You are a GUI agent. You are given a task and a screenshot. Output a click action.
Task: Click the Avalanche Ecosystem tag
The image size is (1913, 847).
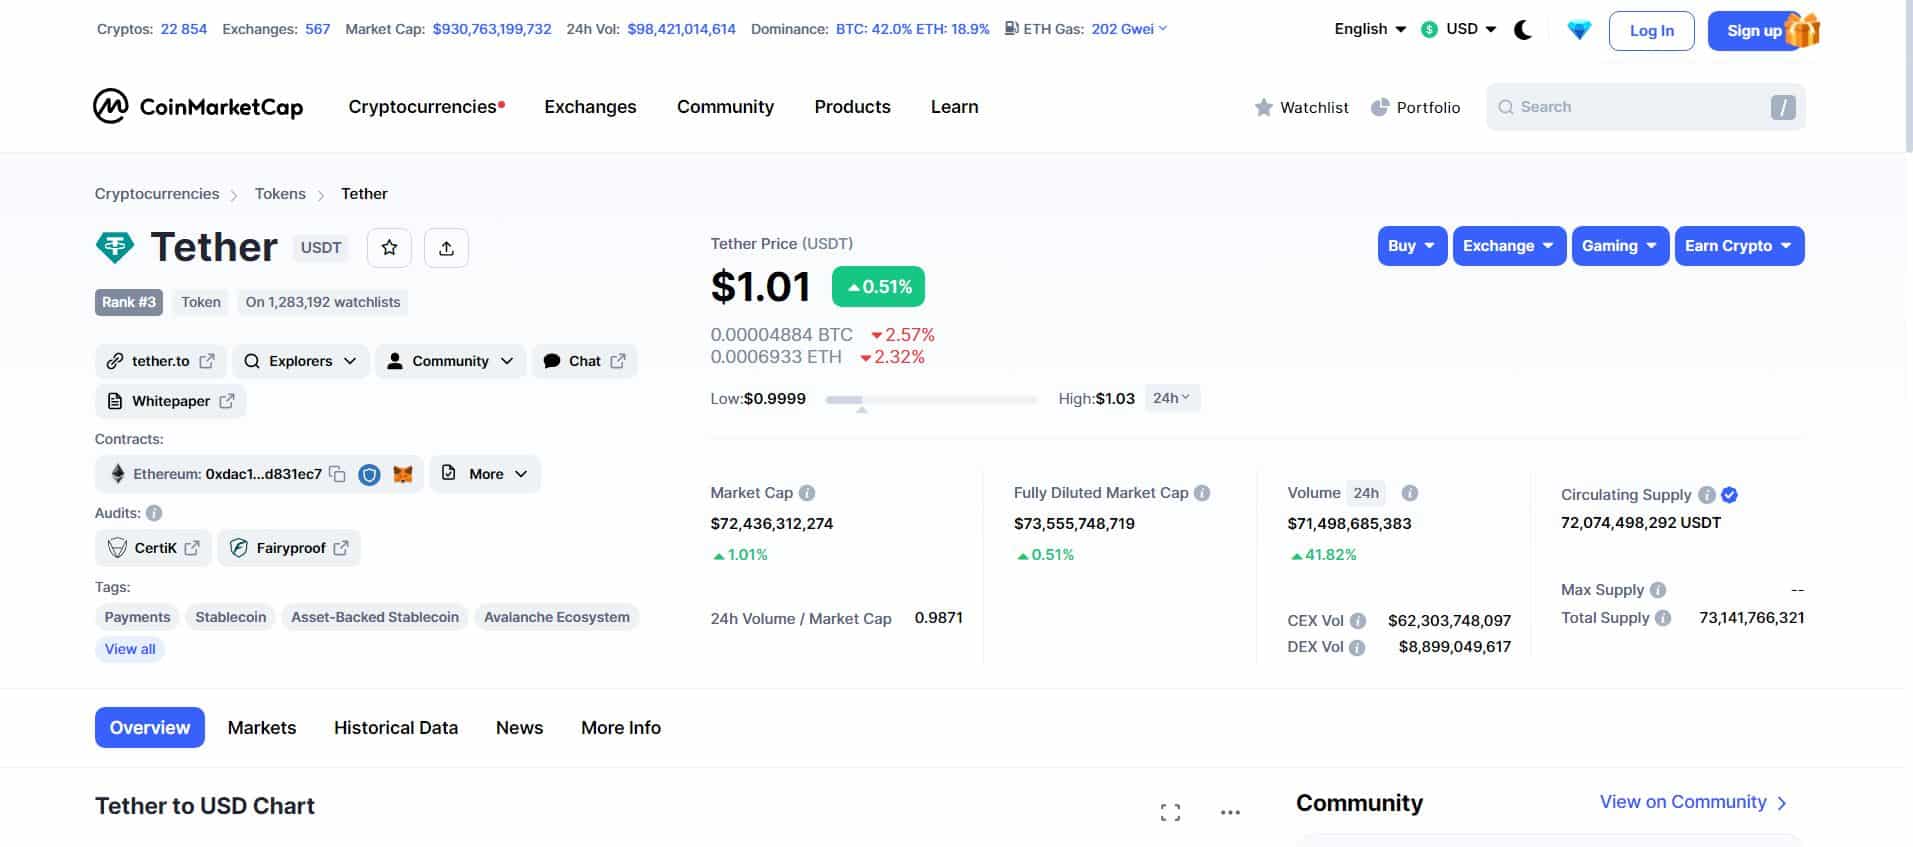(x=557, y=617)
